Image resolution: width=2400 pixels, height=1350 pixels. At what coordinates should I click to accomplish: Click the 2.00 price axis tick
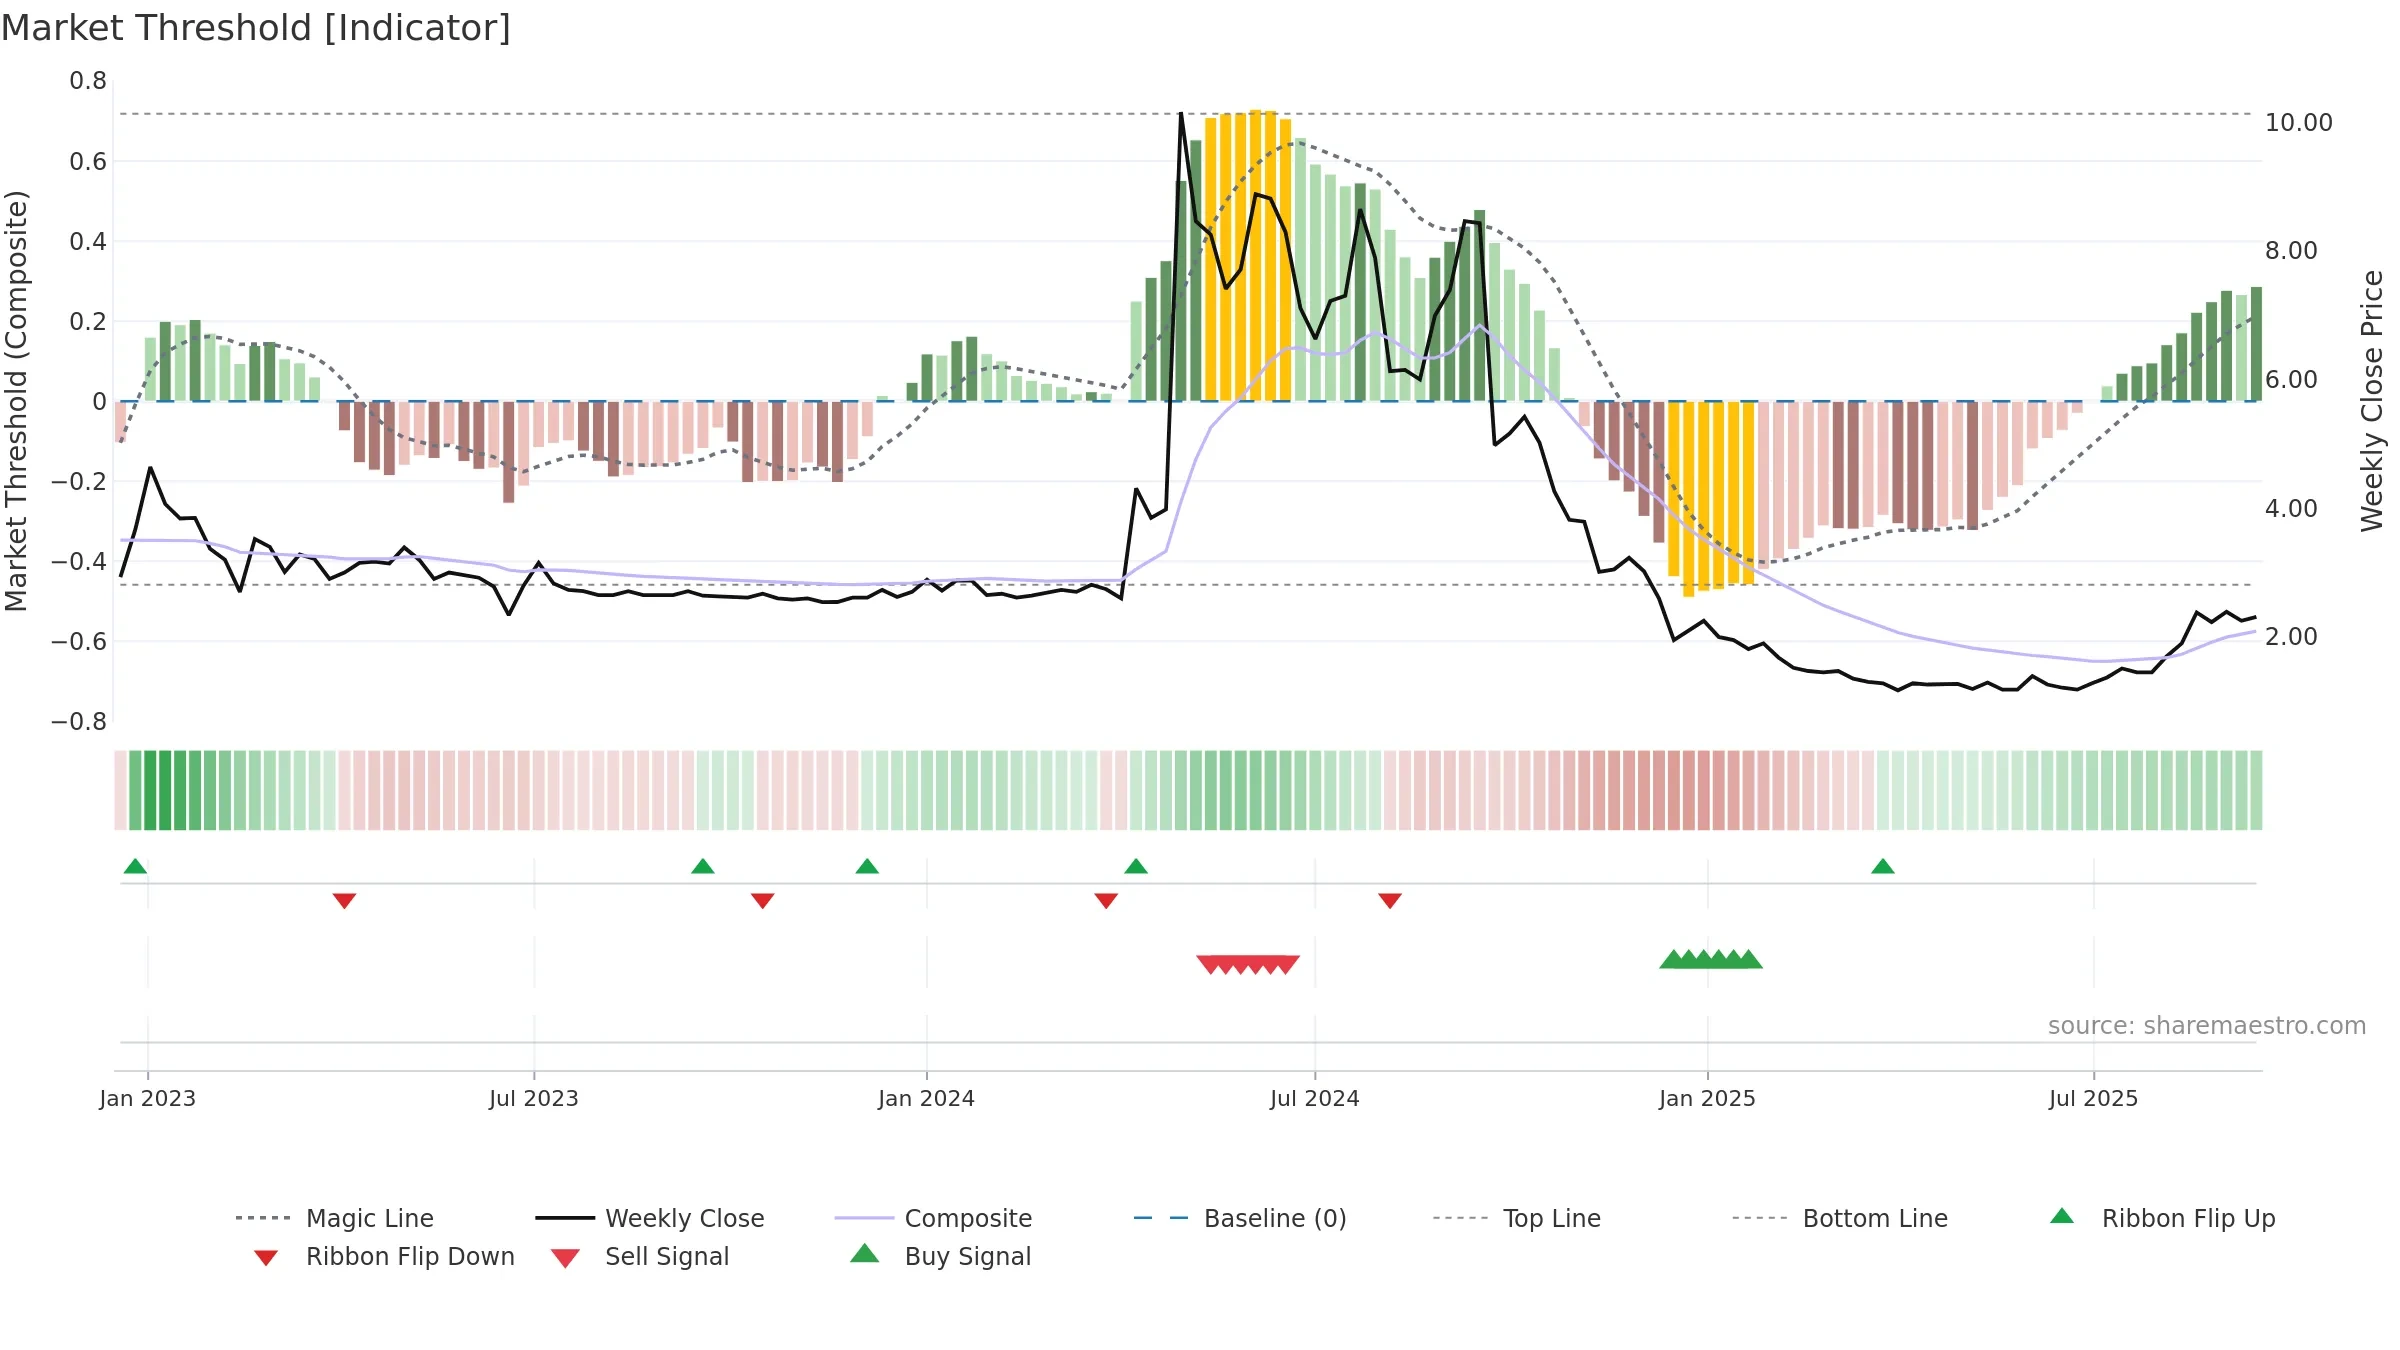2291,636
